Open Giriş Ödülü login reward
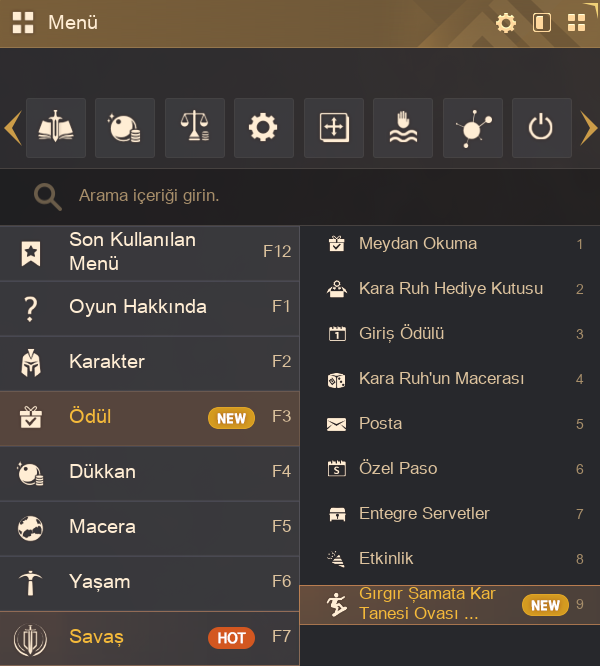 [x=450, y=334]
